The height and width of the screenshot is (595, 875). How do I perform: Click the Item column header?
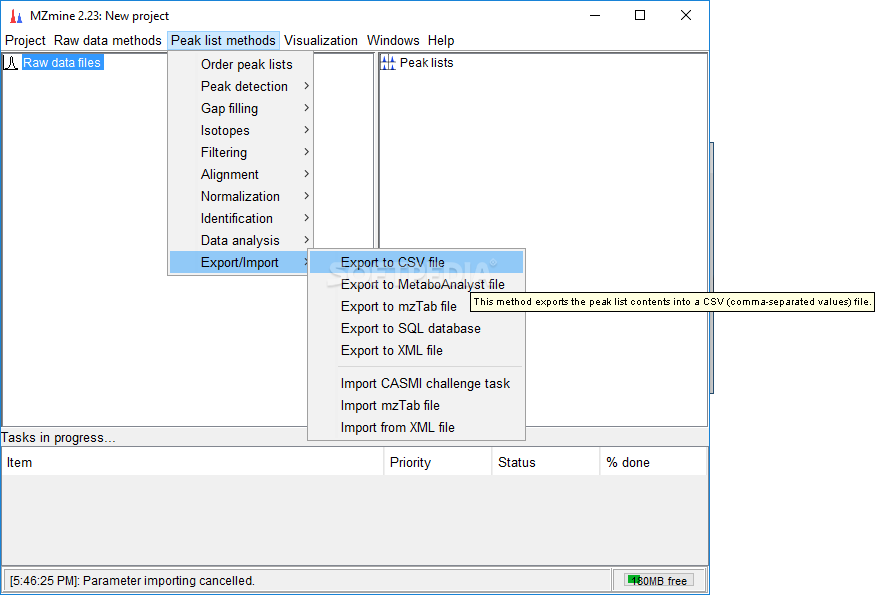tap(193, 462)
